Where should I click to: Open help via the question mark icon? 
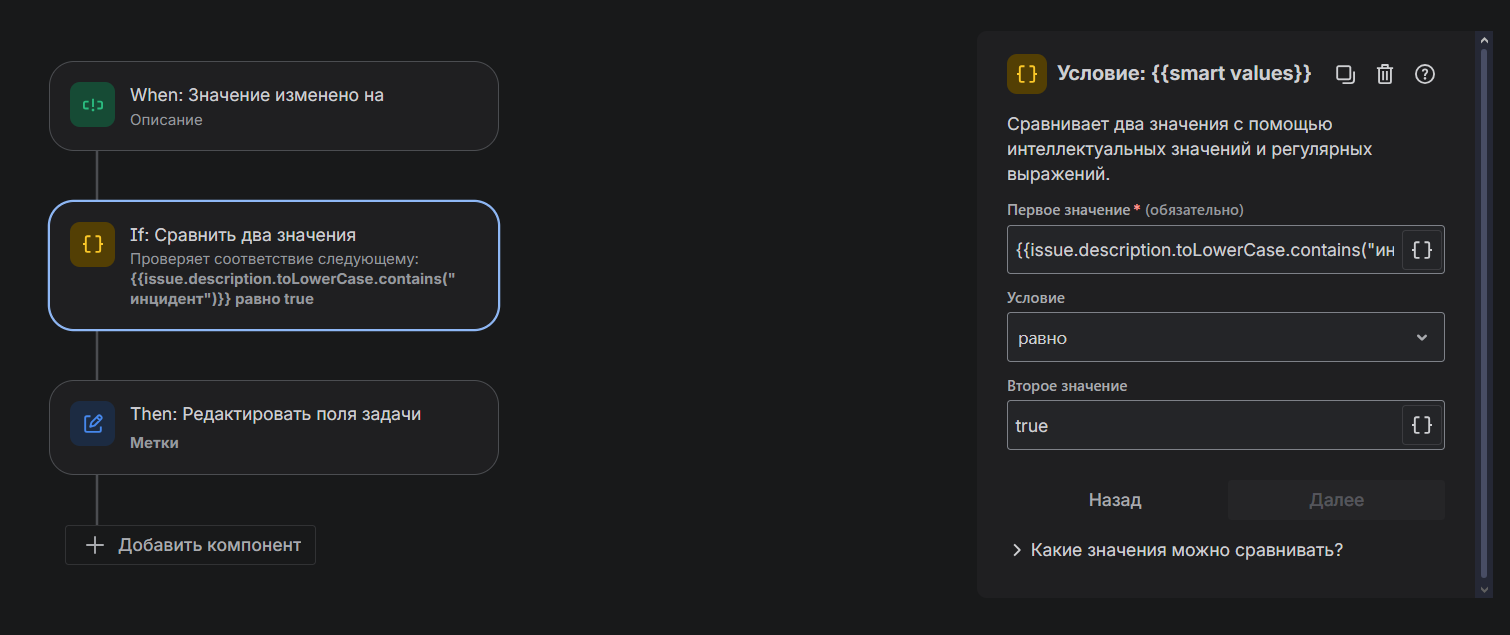click(1425, 74)
